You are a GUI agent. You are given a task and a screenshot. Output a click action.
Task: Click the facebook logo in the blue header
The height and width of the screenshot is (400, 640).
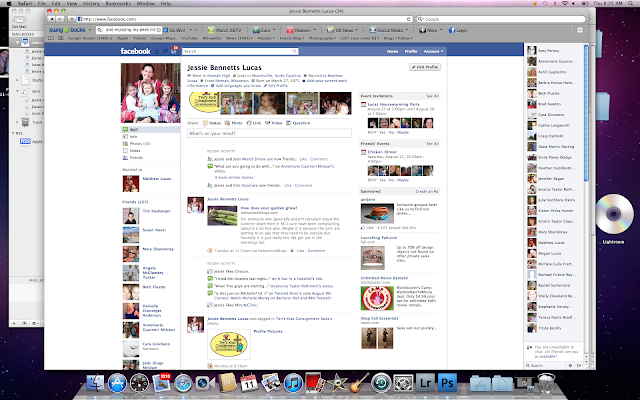(135, 51)
